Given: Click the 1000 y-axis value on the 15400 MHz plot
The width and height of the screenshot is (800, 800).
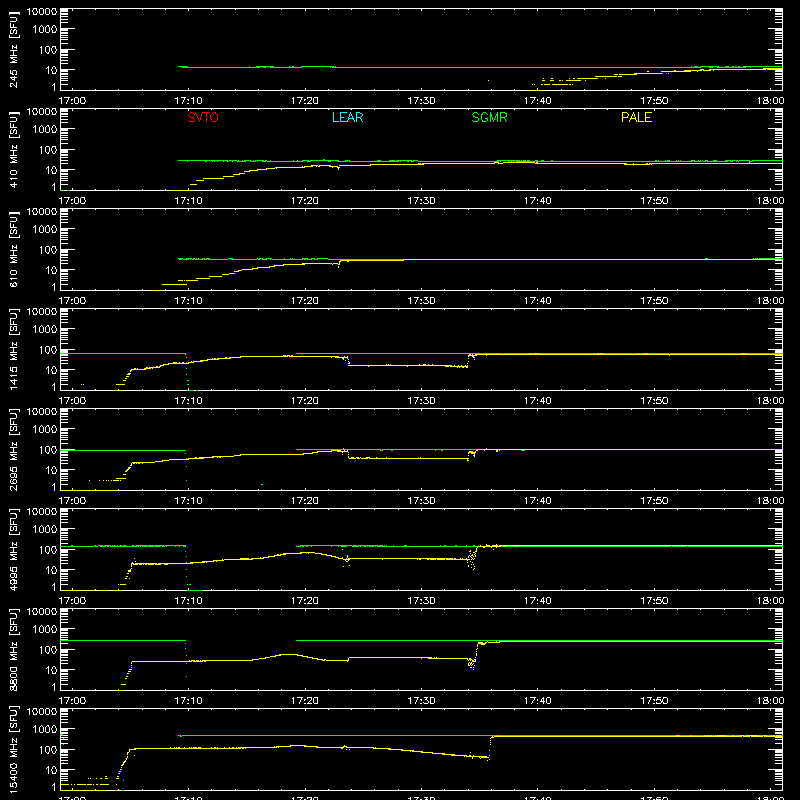Looking at the screenshot, I should click(x=45, y=730).
